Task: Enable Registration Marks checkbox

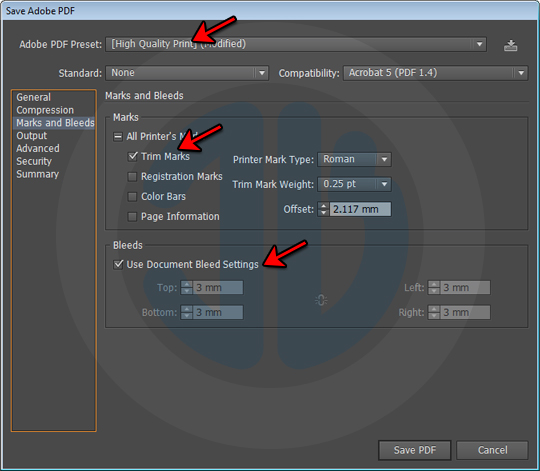Action: point(132,177)
